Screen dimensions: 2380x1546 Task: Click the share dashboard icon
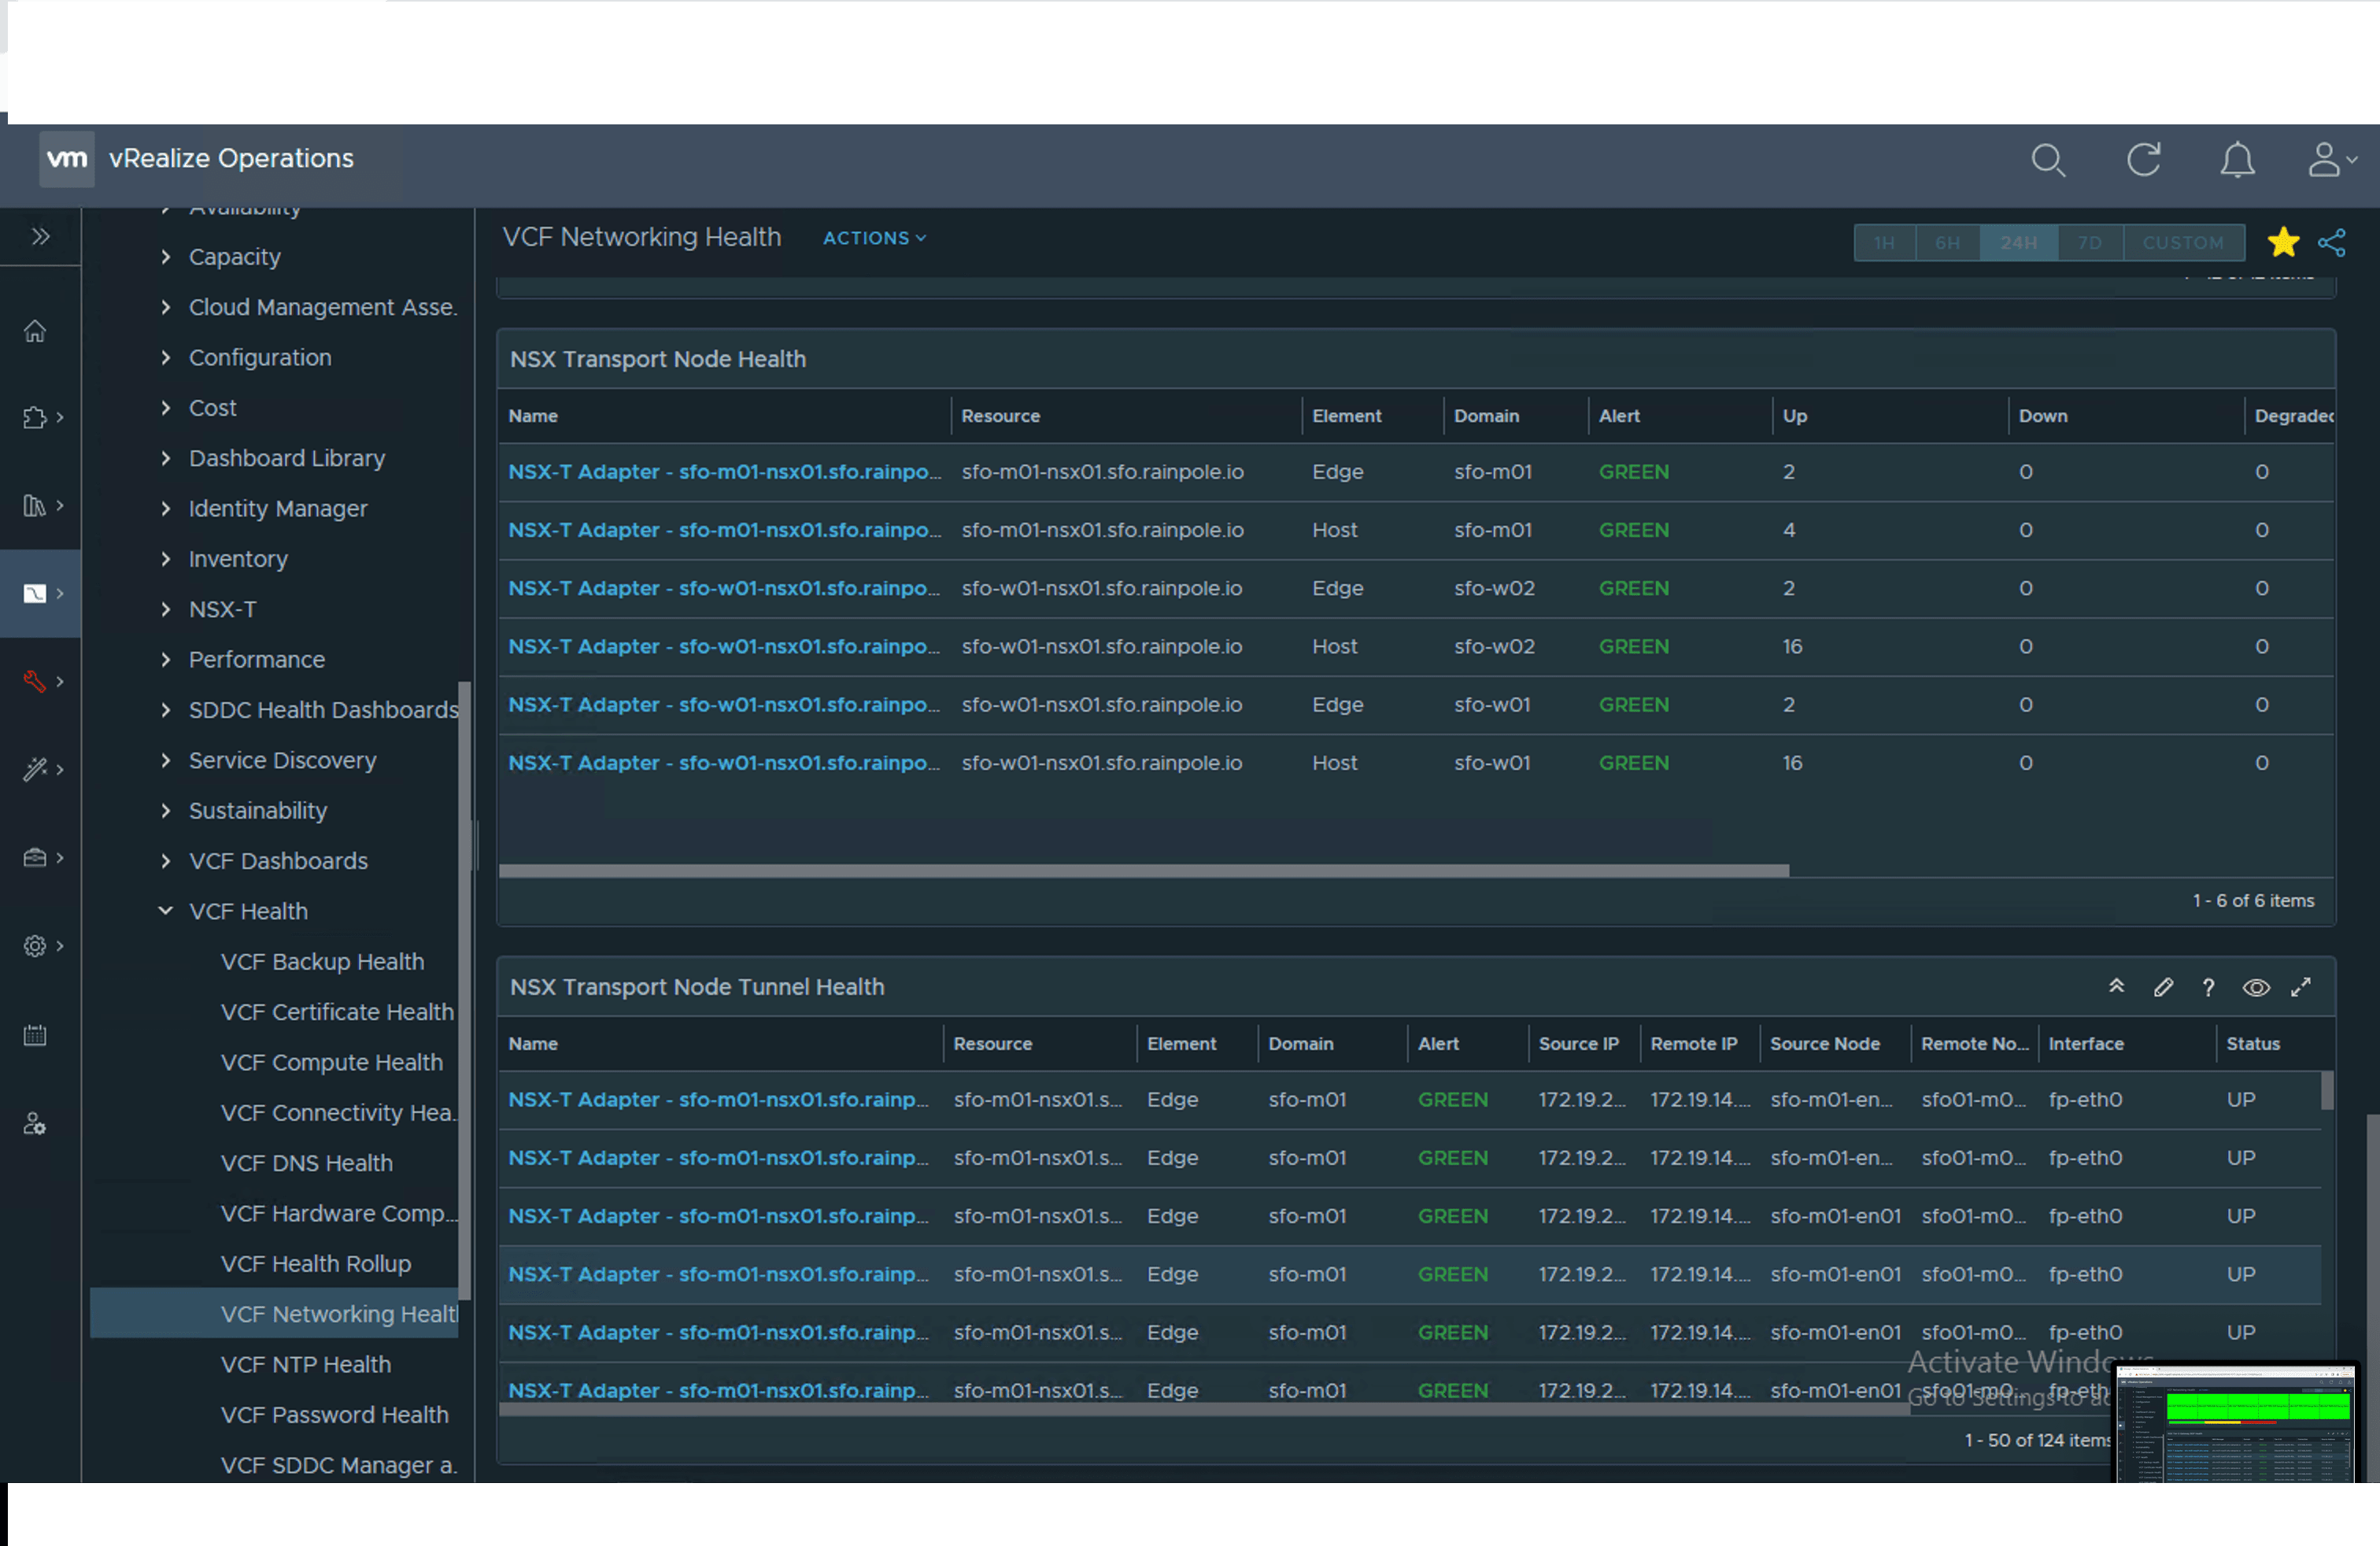point(2332,243)
